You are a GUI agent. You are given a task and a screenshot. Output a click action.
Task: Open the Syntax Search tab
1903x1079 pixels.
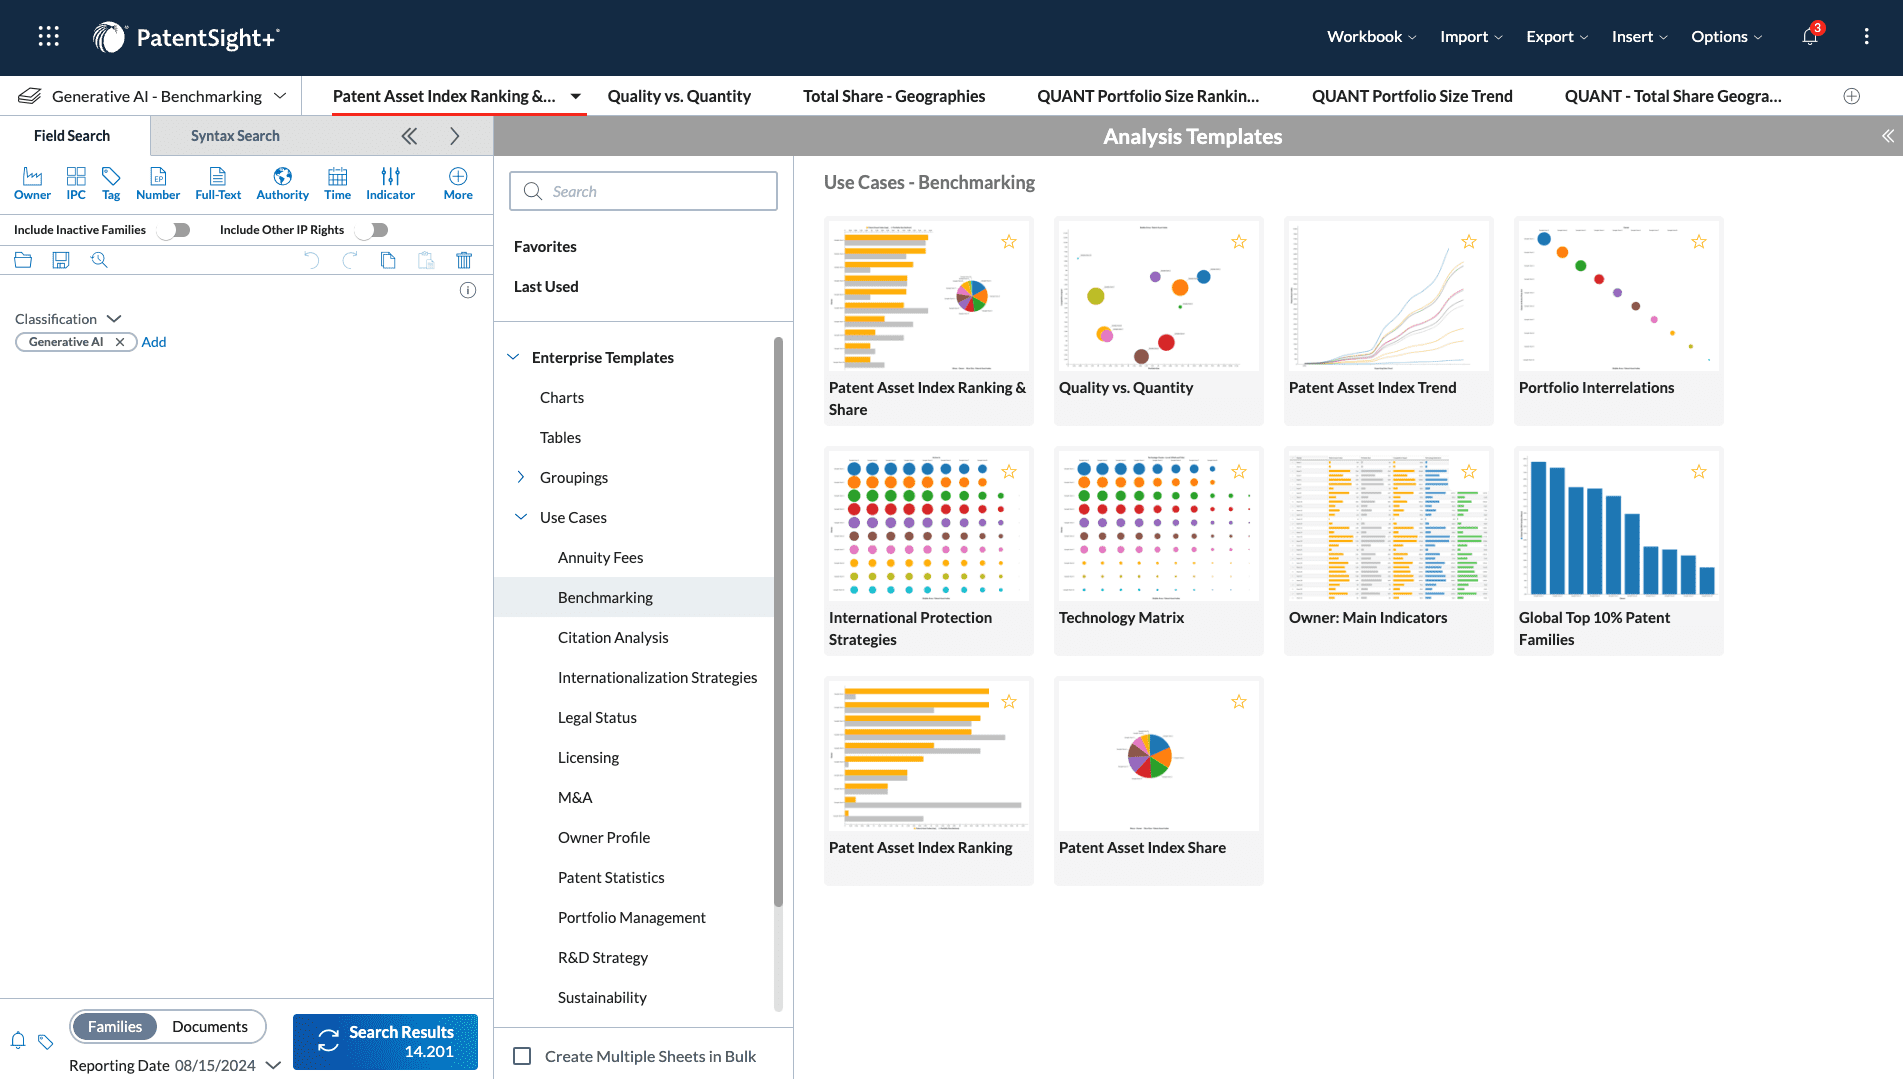coord(235,135)
